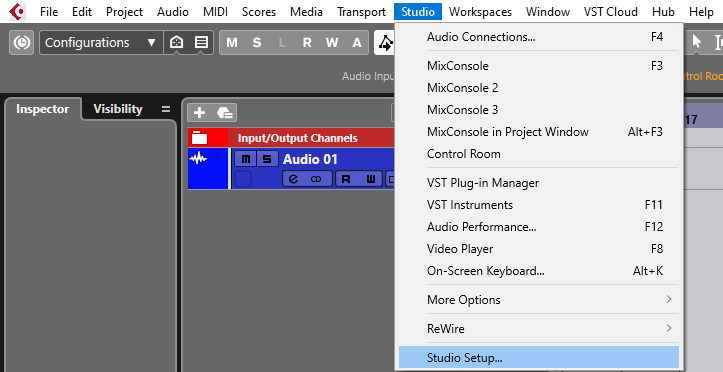Toggle the global Solo (S) state button
This screenshot has height=372, width=723.
(x=257, y=43)
